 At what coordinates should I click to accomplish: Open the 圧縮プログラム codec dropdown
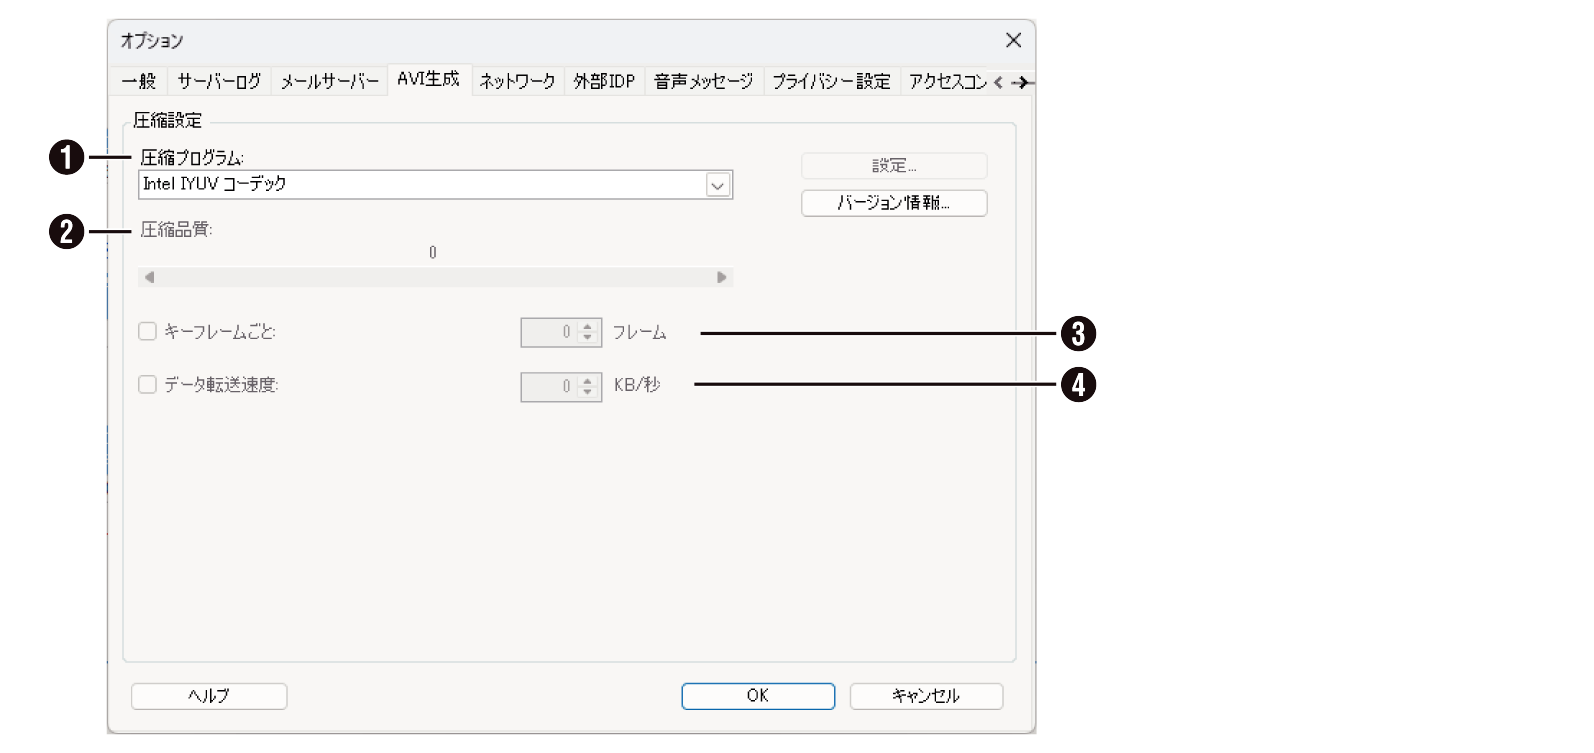tap(717, 185)
